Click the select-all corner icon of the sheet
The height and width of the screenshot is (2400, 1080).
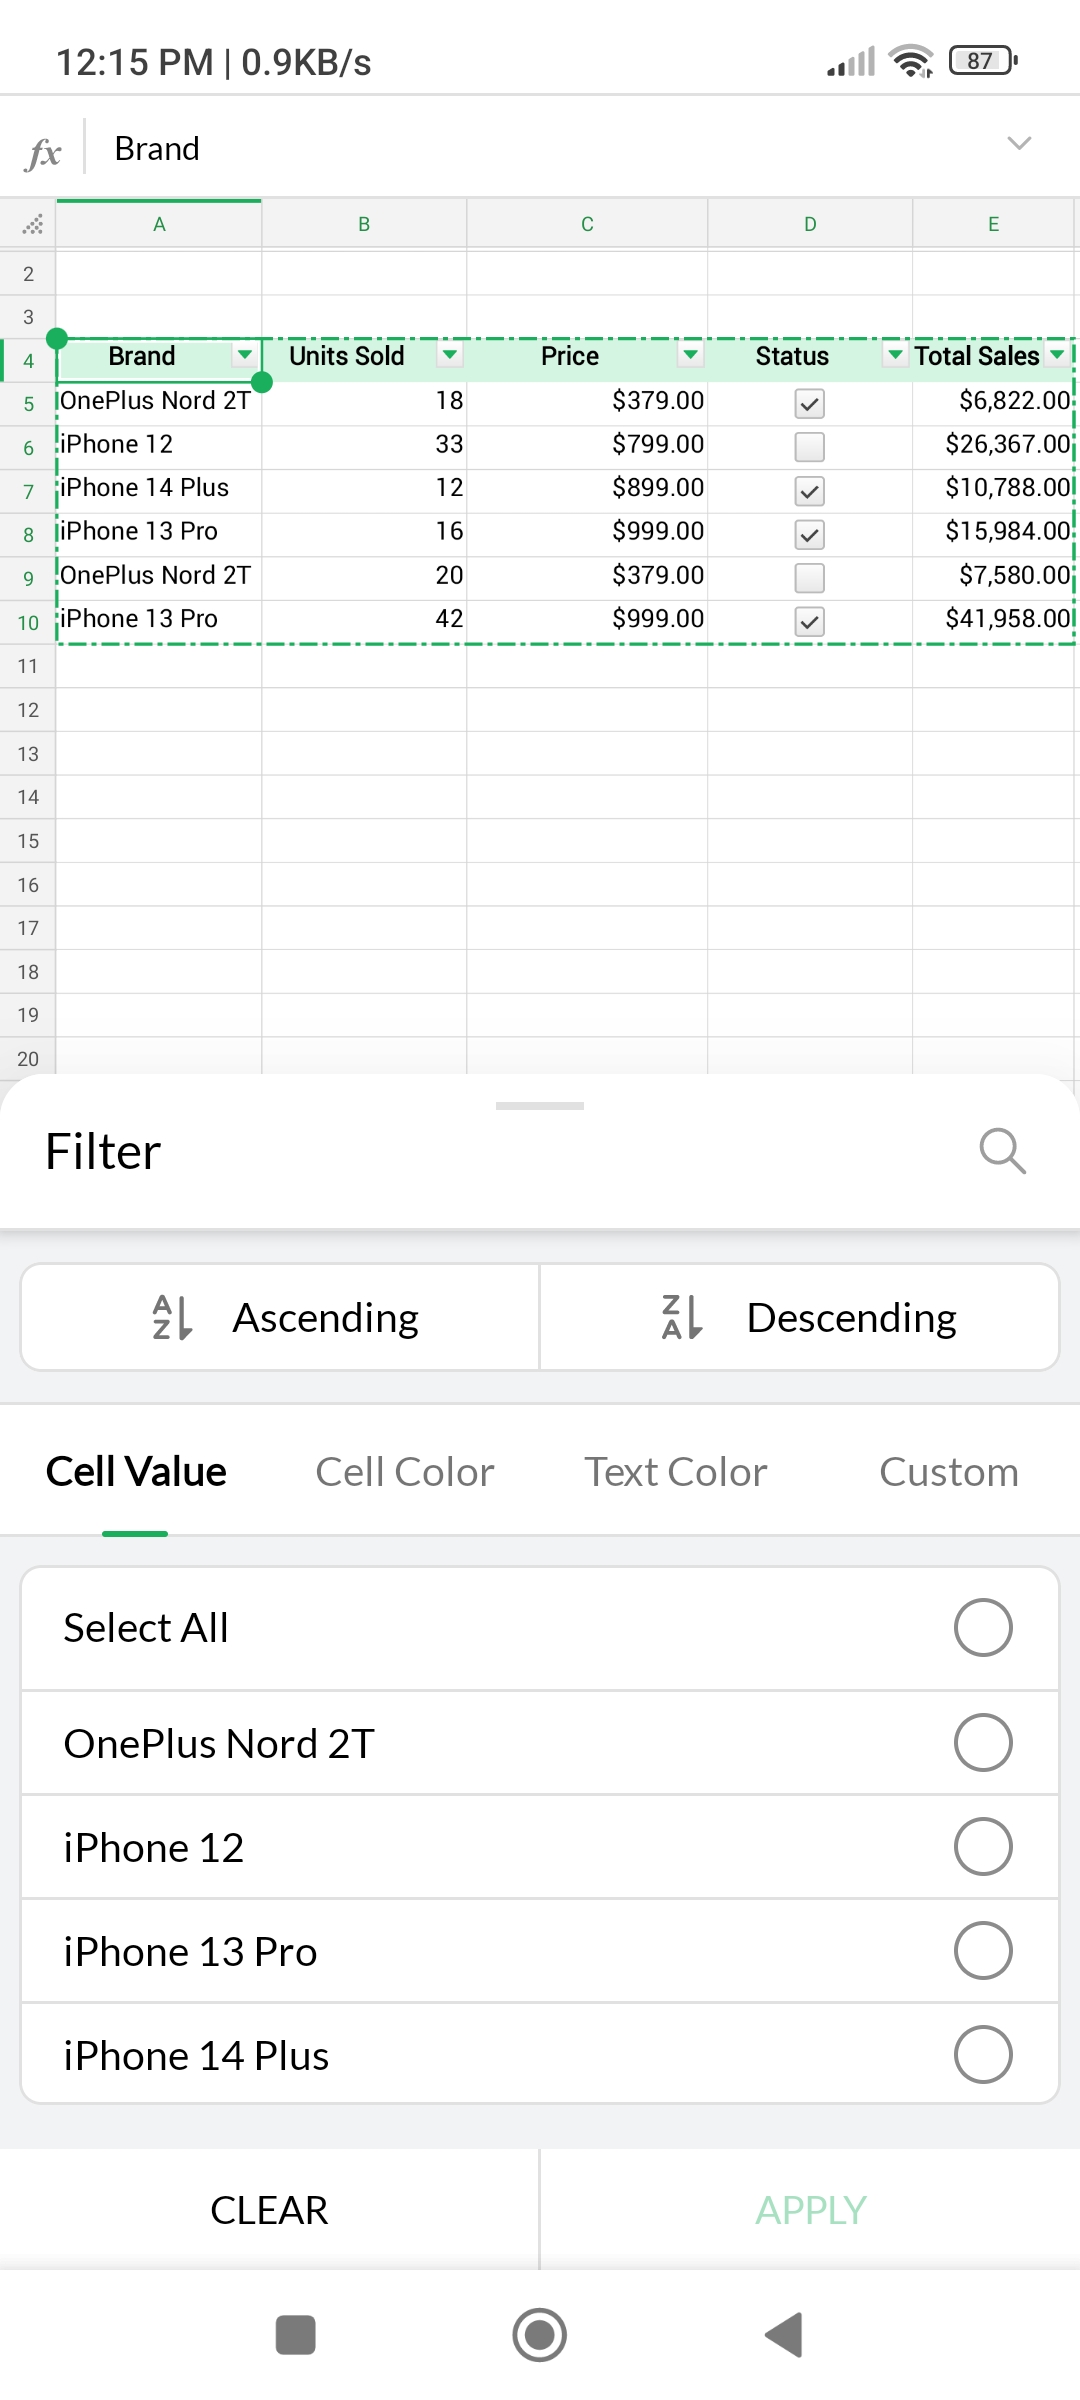[x=32, y=224]
